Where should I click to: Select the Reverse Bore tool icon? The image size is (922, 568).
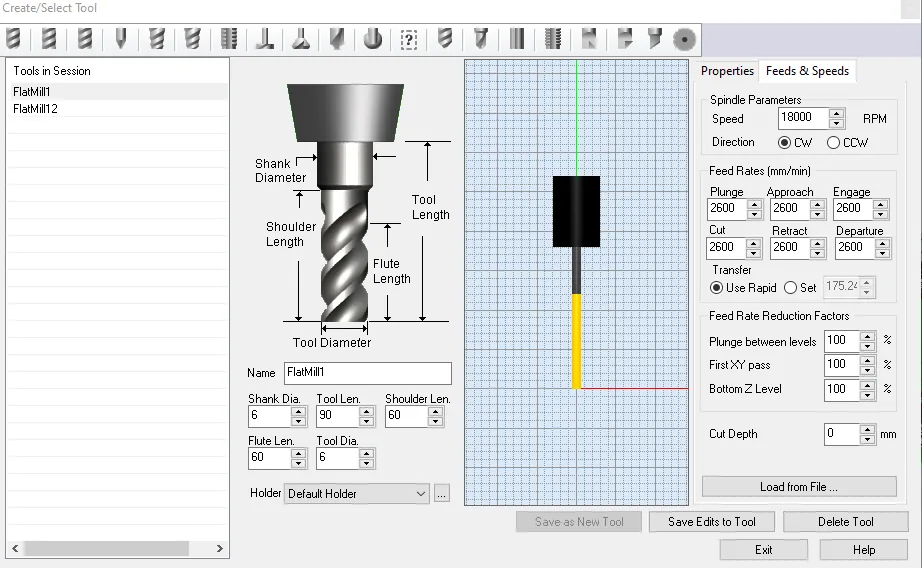pos(624,39)
